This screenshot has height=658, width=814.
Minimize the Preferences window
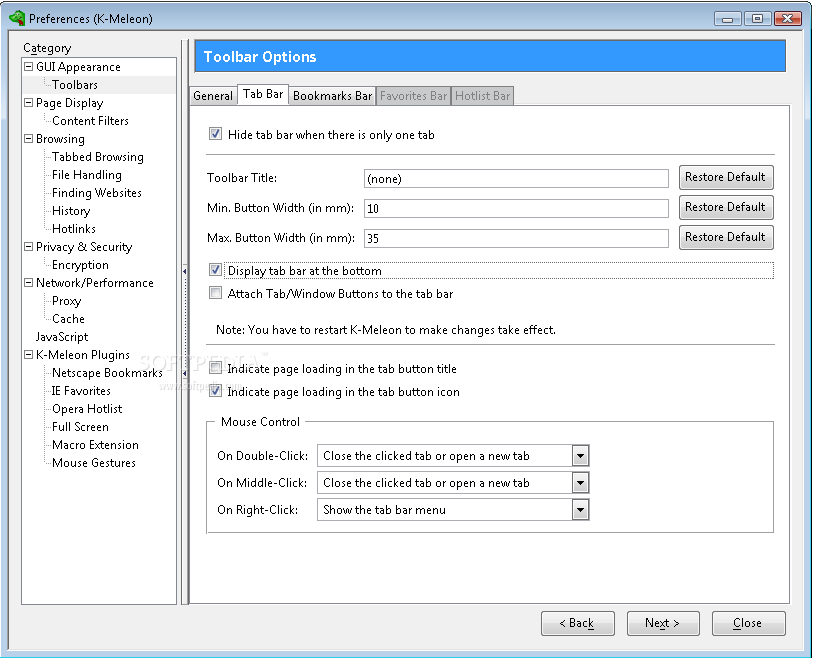tap(727, 19)
